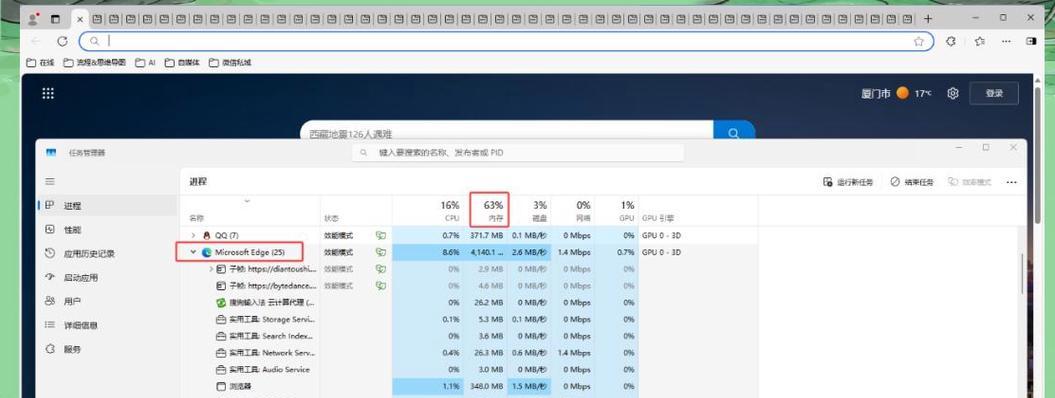The height and width of the screenshot is (398, 1055).
Task: Click the 效率模式 button in toolbar
Action: (970, 182)
